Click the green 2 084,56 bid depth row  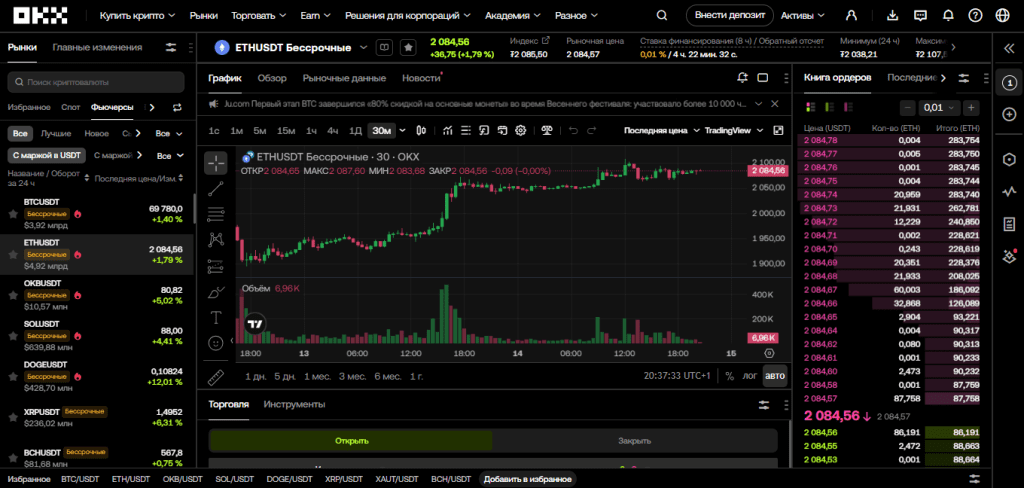pyautogui.click(x=891, y=432)
